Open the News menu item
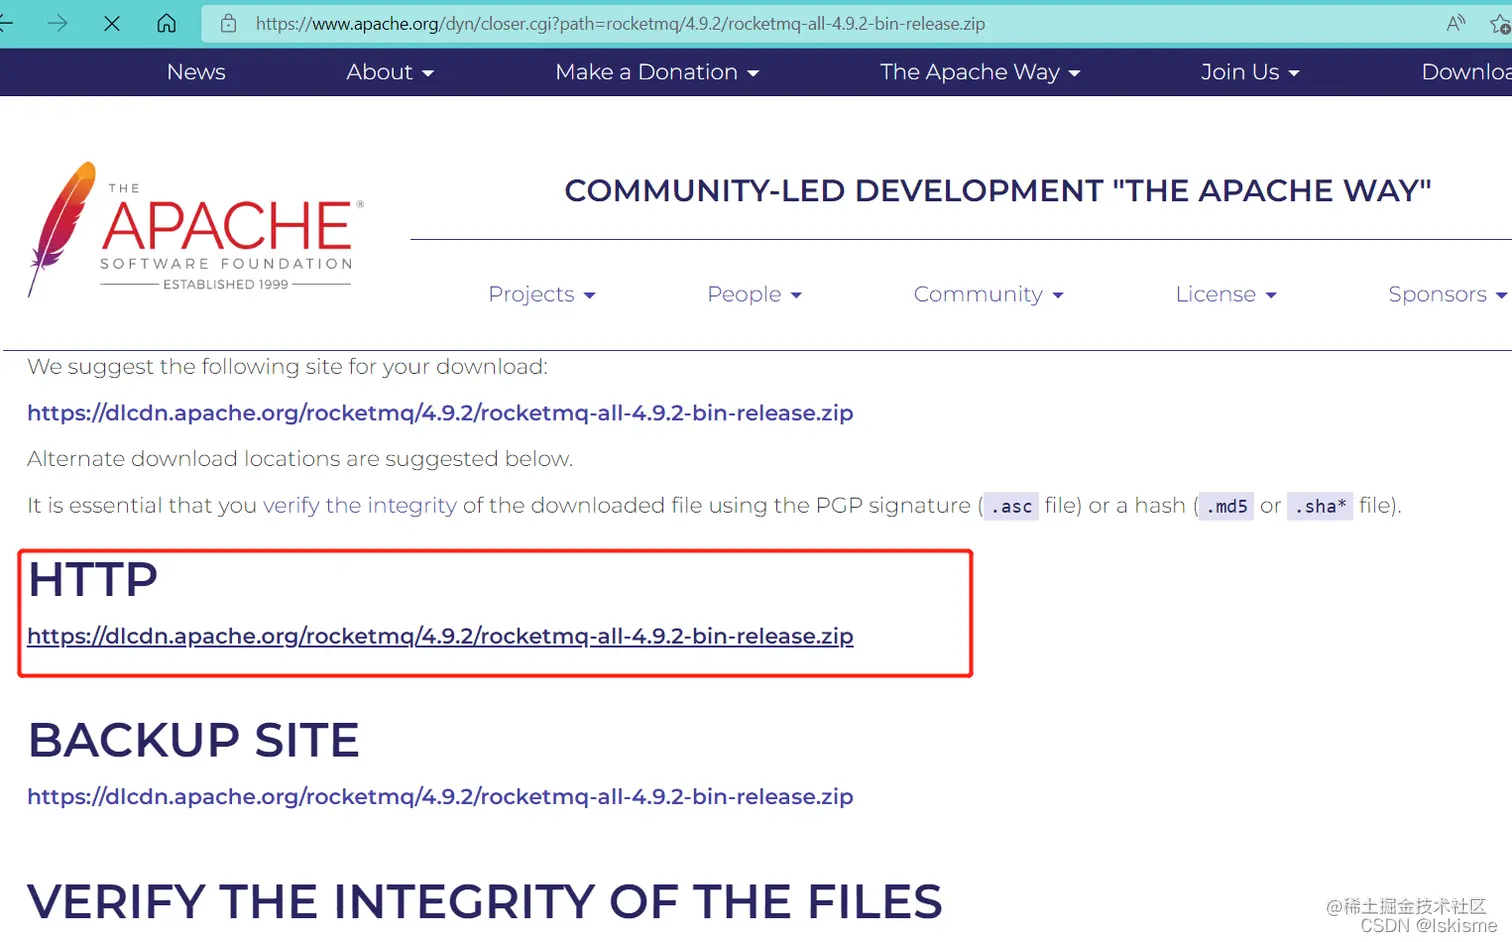 point(196,72)
